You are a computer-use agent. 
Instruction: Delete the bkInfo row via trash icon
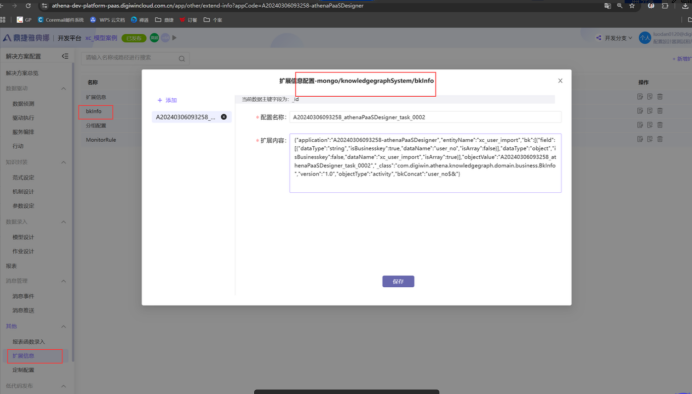pyautogui.click(x=660, y=111)
